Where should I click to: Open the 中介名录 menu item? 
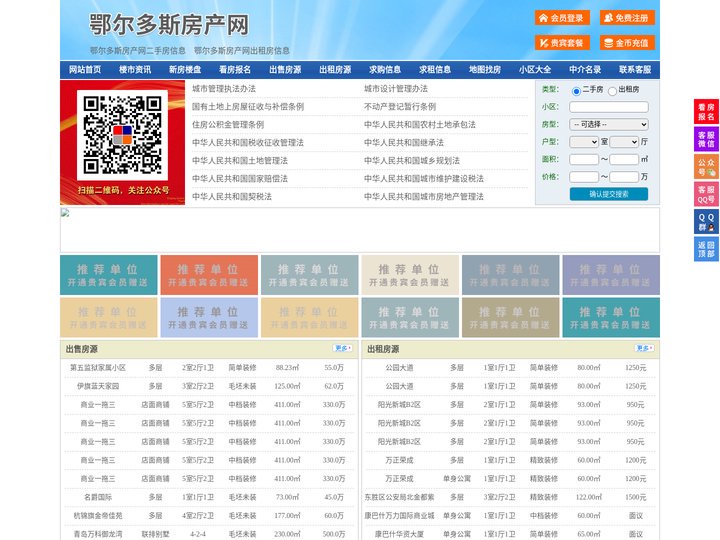click(x=585, y=70)
